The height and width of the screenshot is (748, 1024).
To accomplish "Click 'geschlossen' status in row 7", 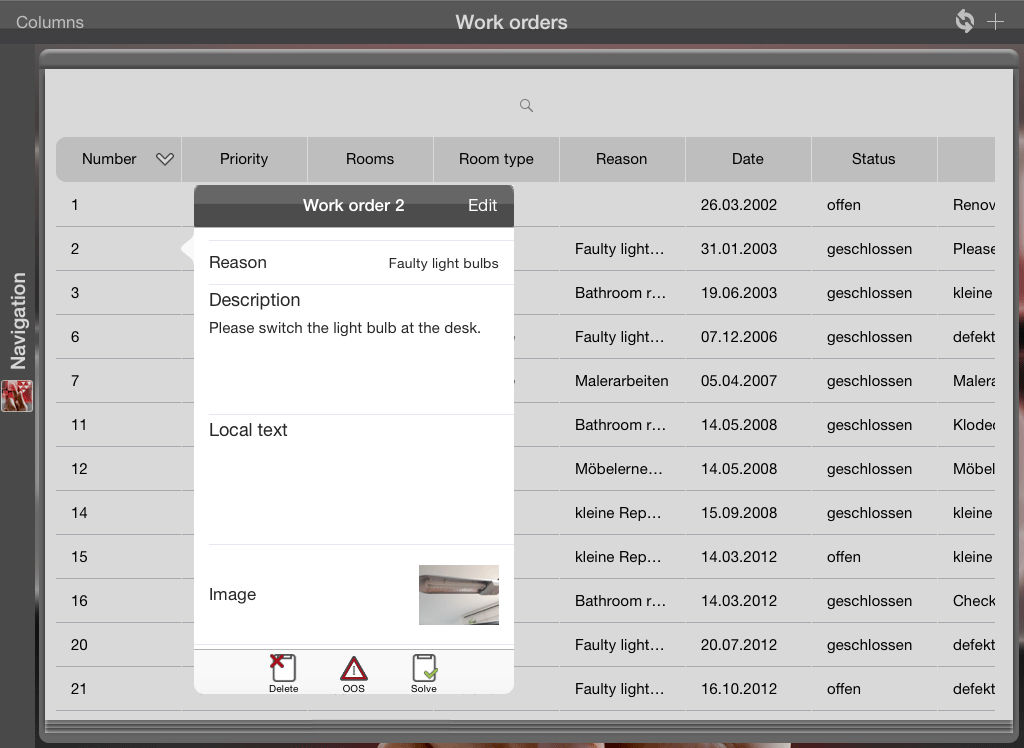I will click(869, 381).
